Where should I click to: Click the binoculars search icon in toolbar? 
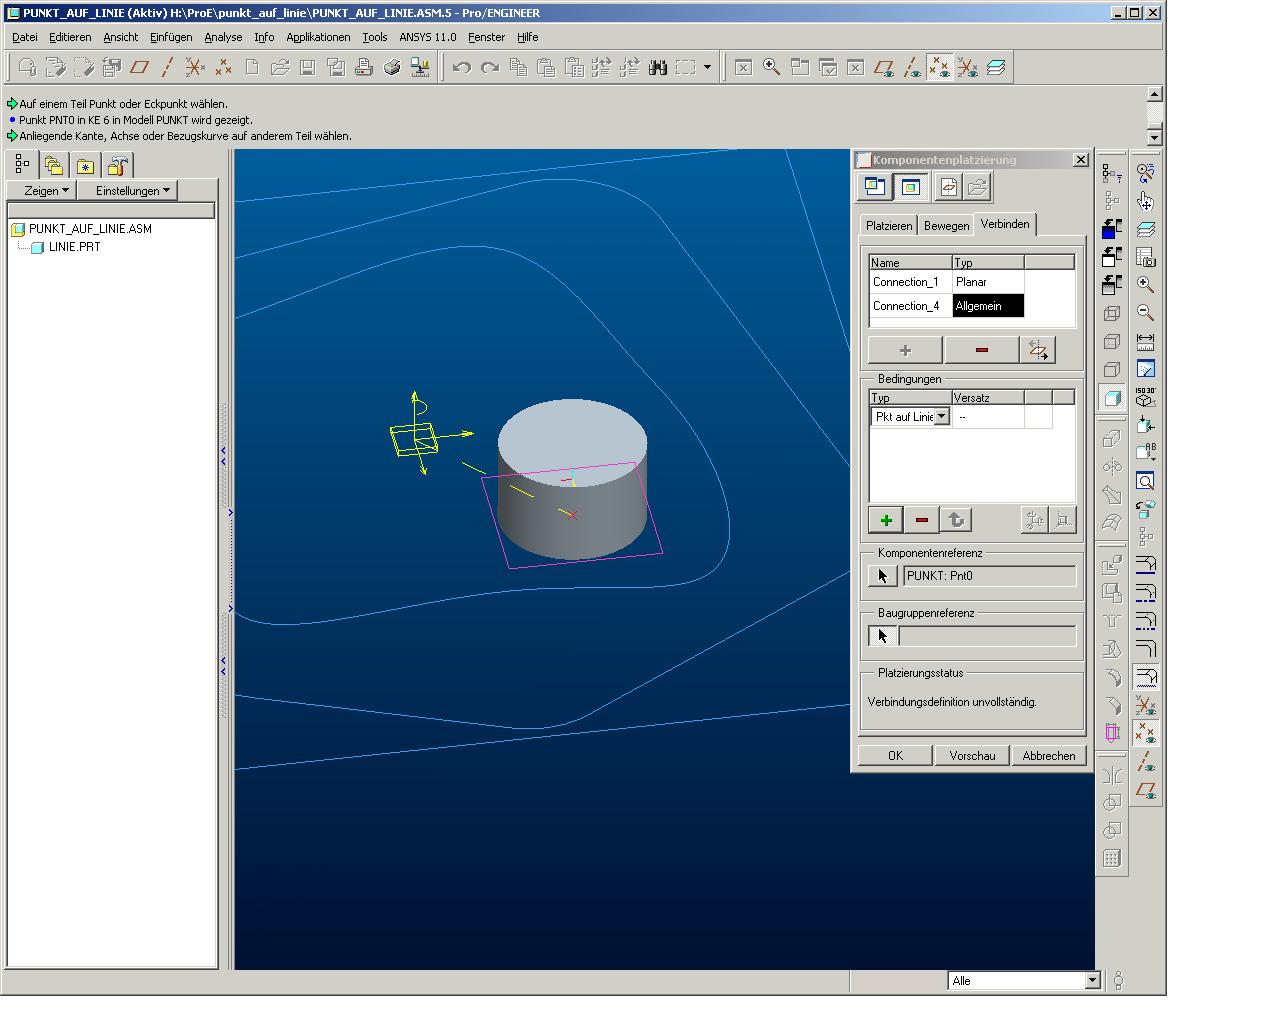coord(657,67)
